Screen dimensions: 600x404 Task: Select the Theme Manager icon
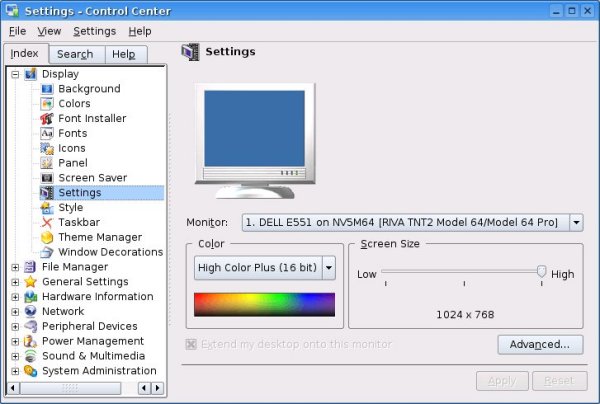point(47,237)
